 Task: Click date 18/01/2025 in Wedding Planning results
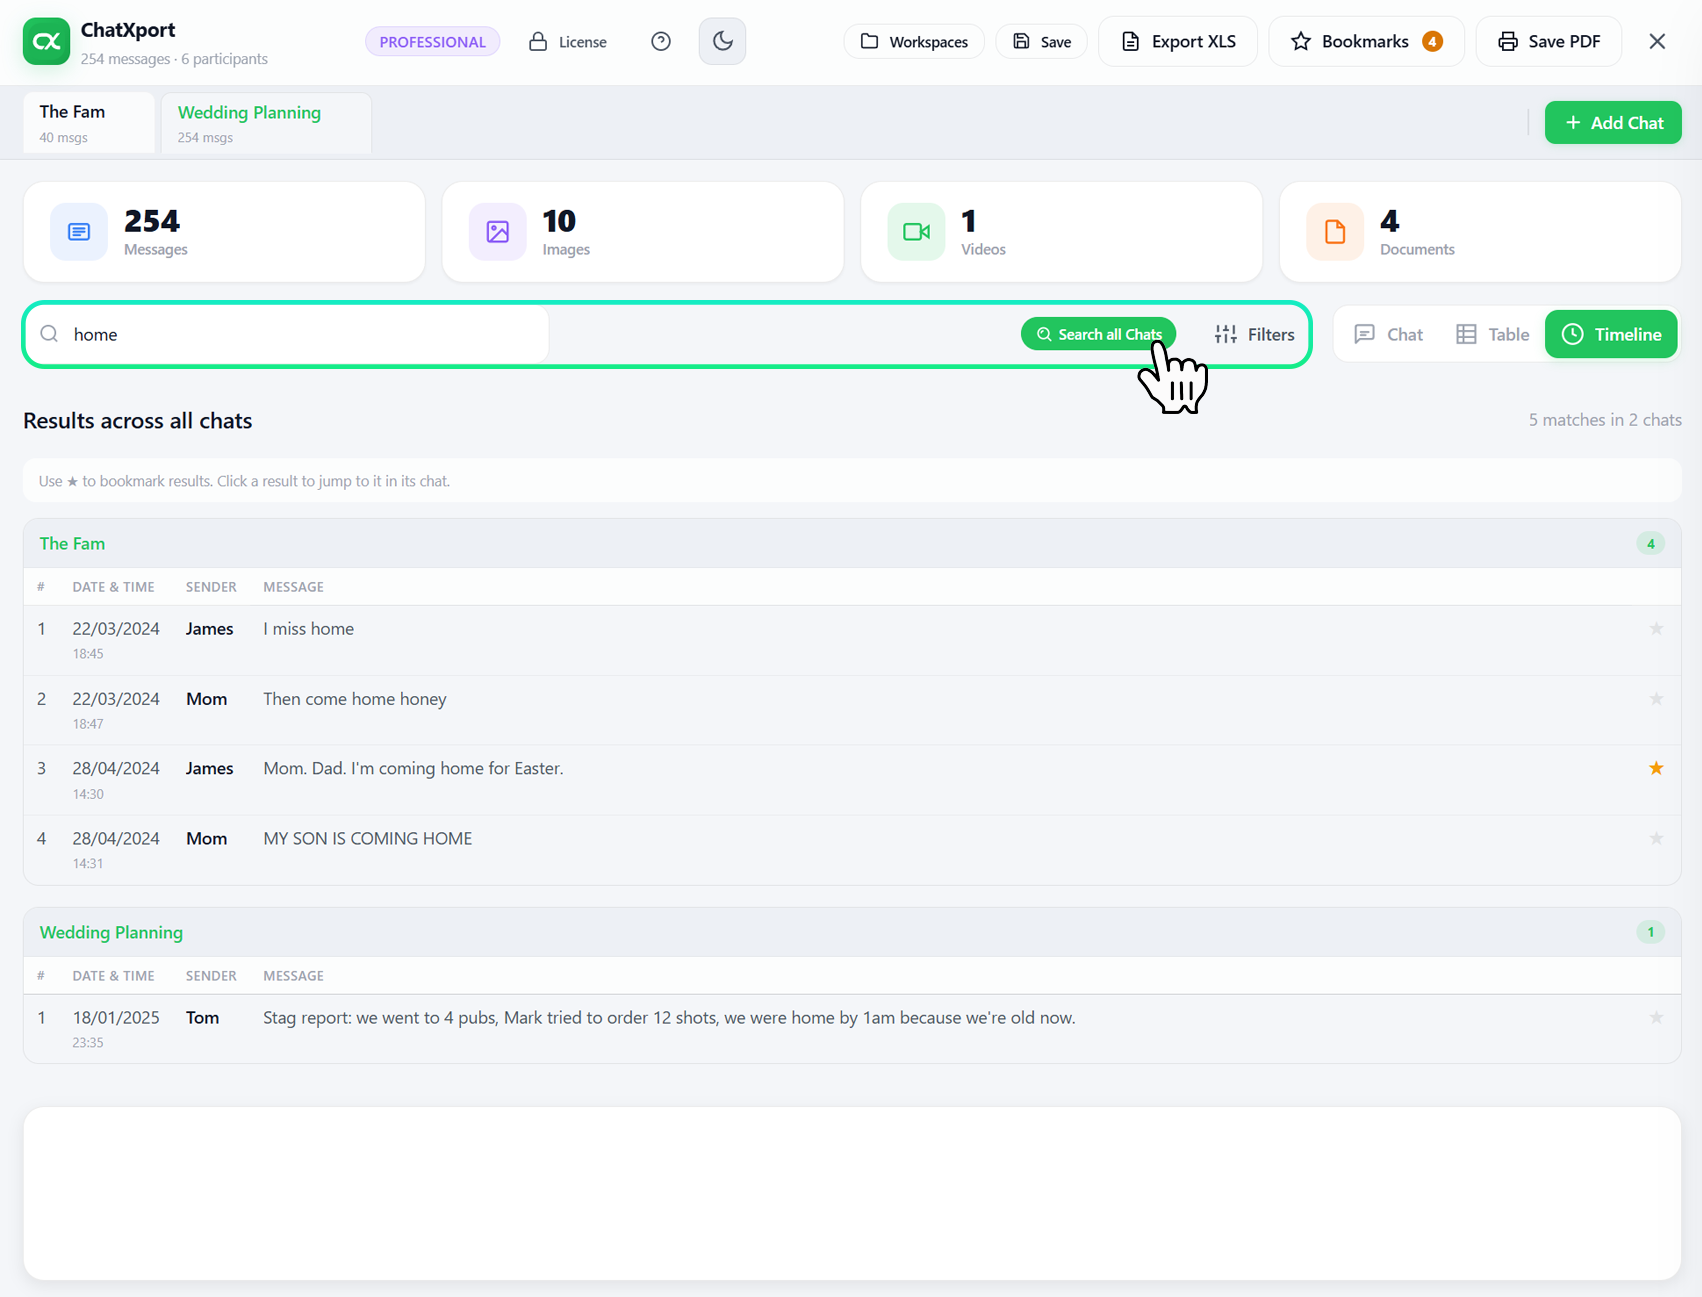pyautogui.click(x=116, y=1017)
